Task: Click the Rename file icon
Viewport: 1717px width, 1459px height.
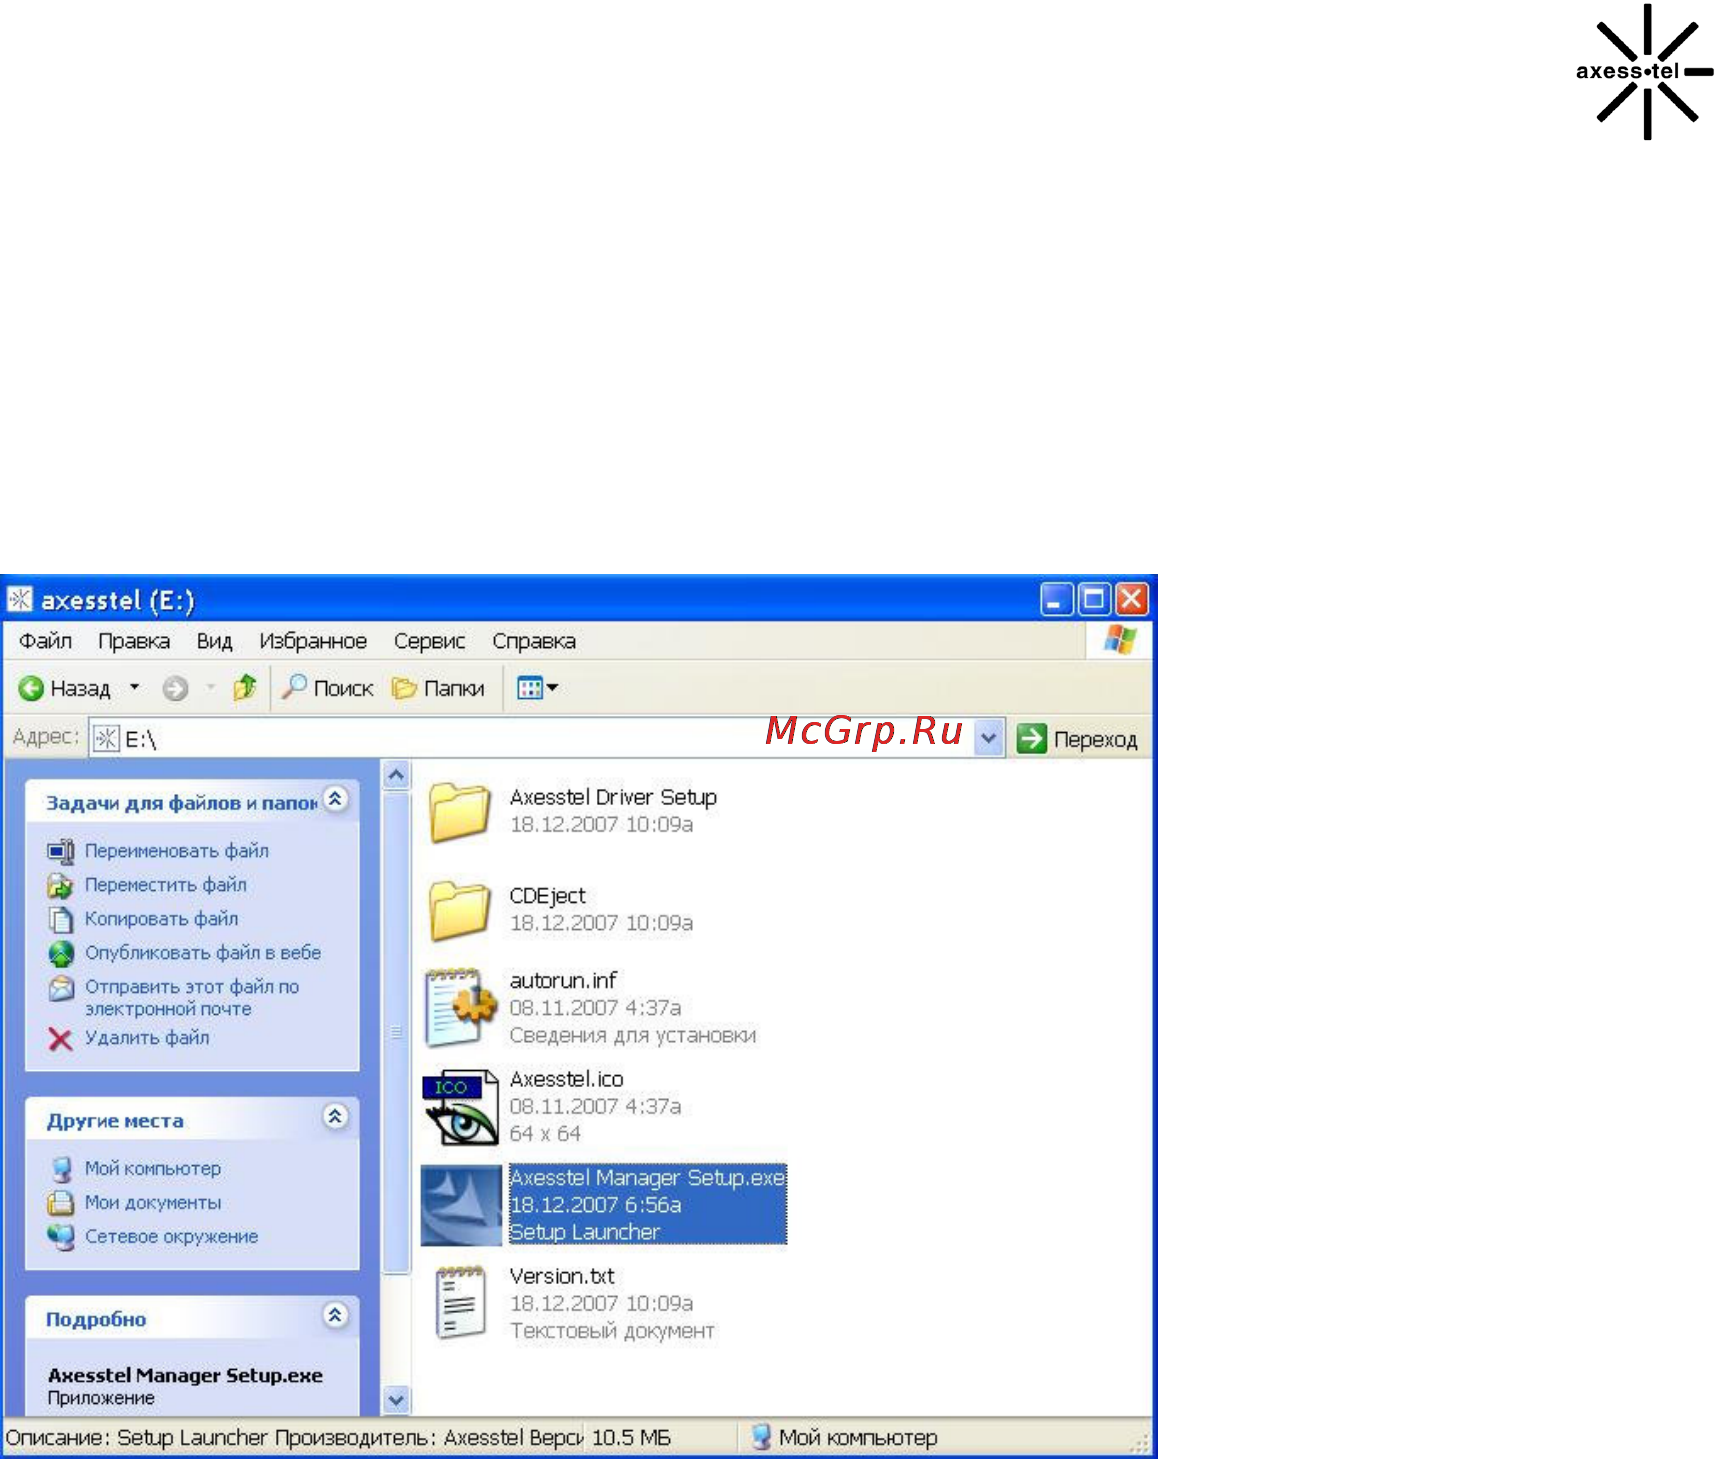Action: pyautogui.click(x=60, y=851)
